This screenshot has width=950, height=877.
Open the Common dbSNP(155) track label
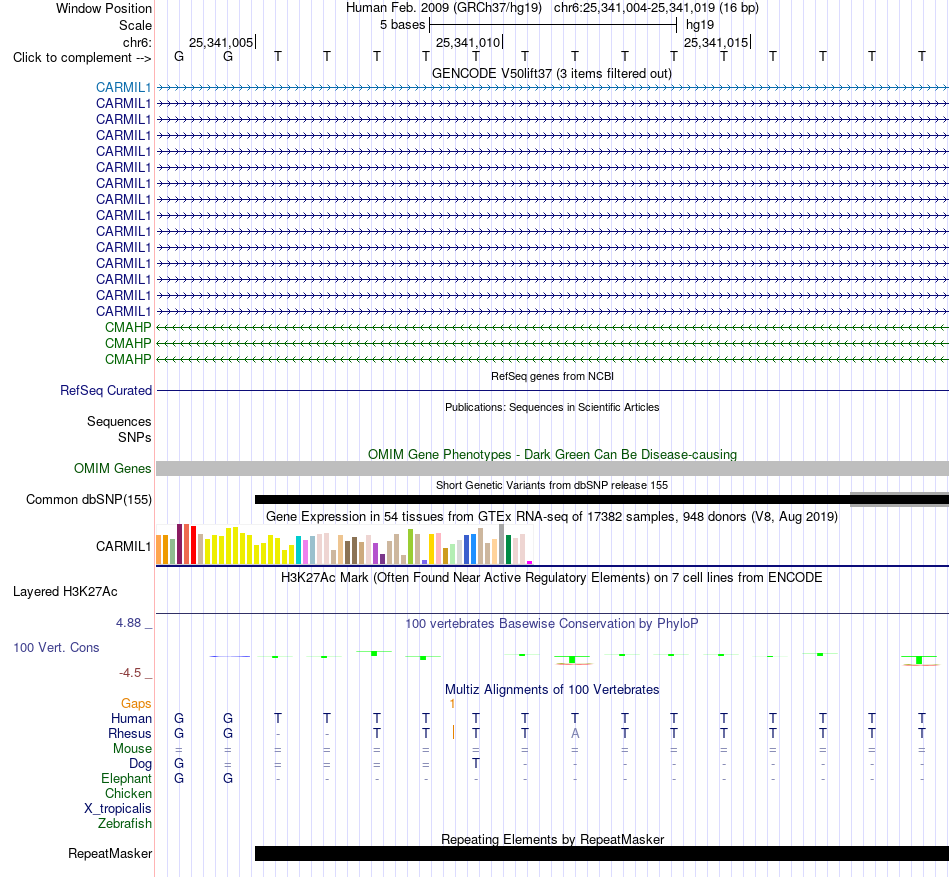88,500
